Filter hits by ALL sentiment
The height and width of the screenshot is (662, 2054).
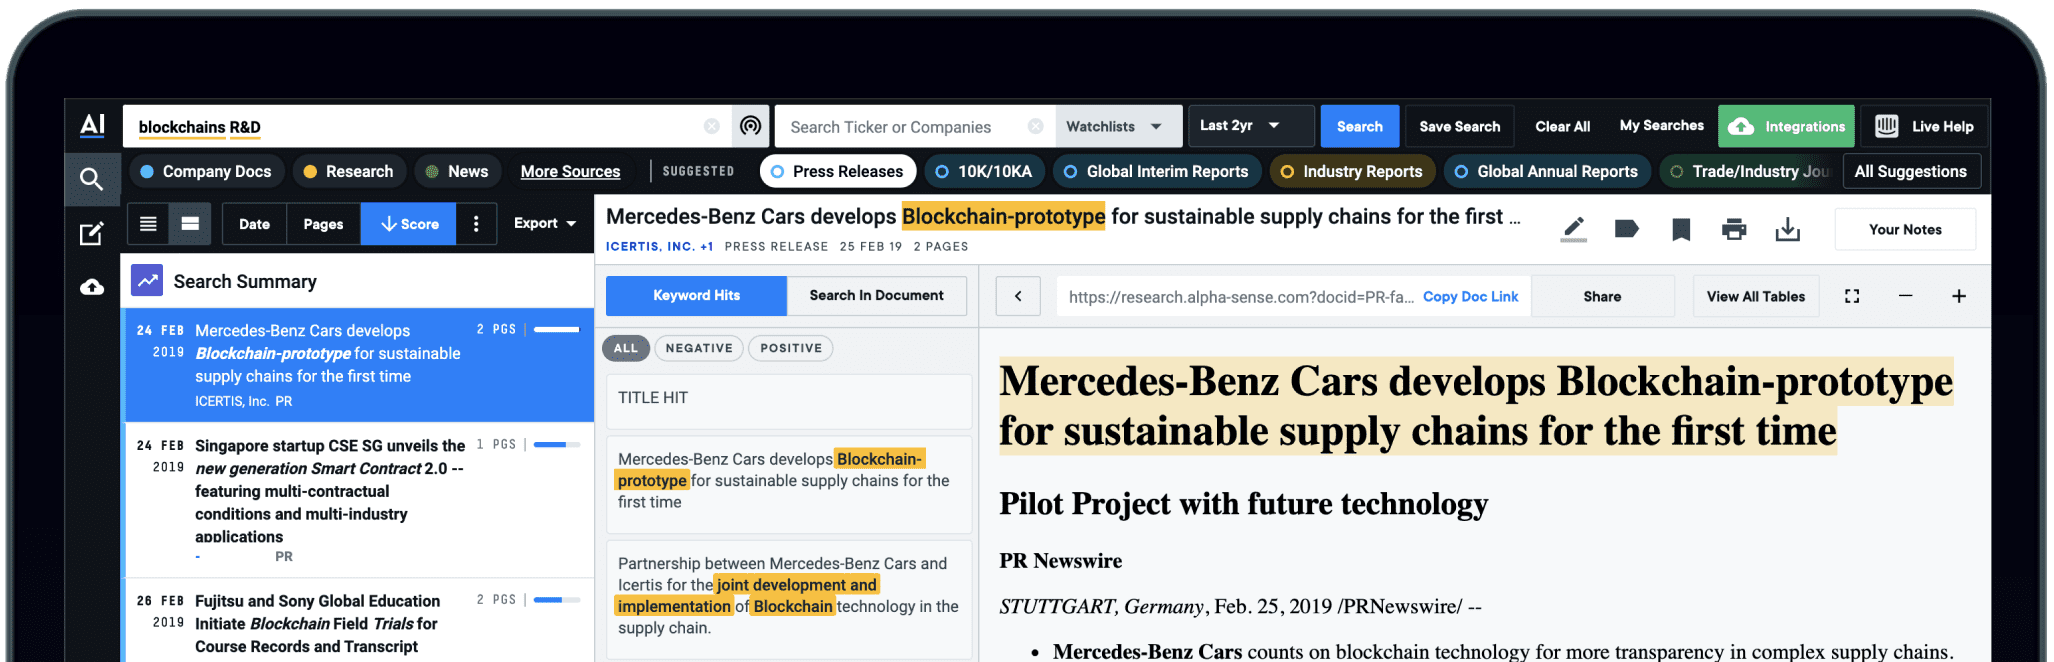pyautogui.click(x=626, y=348)
